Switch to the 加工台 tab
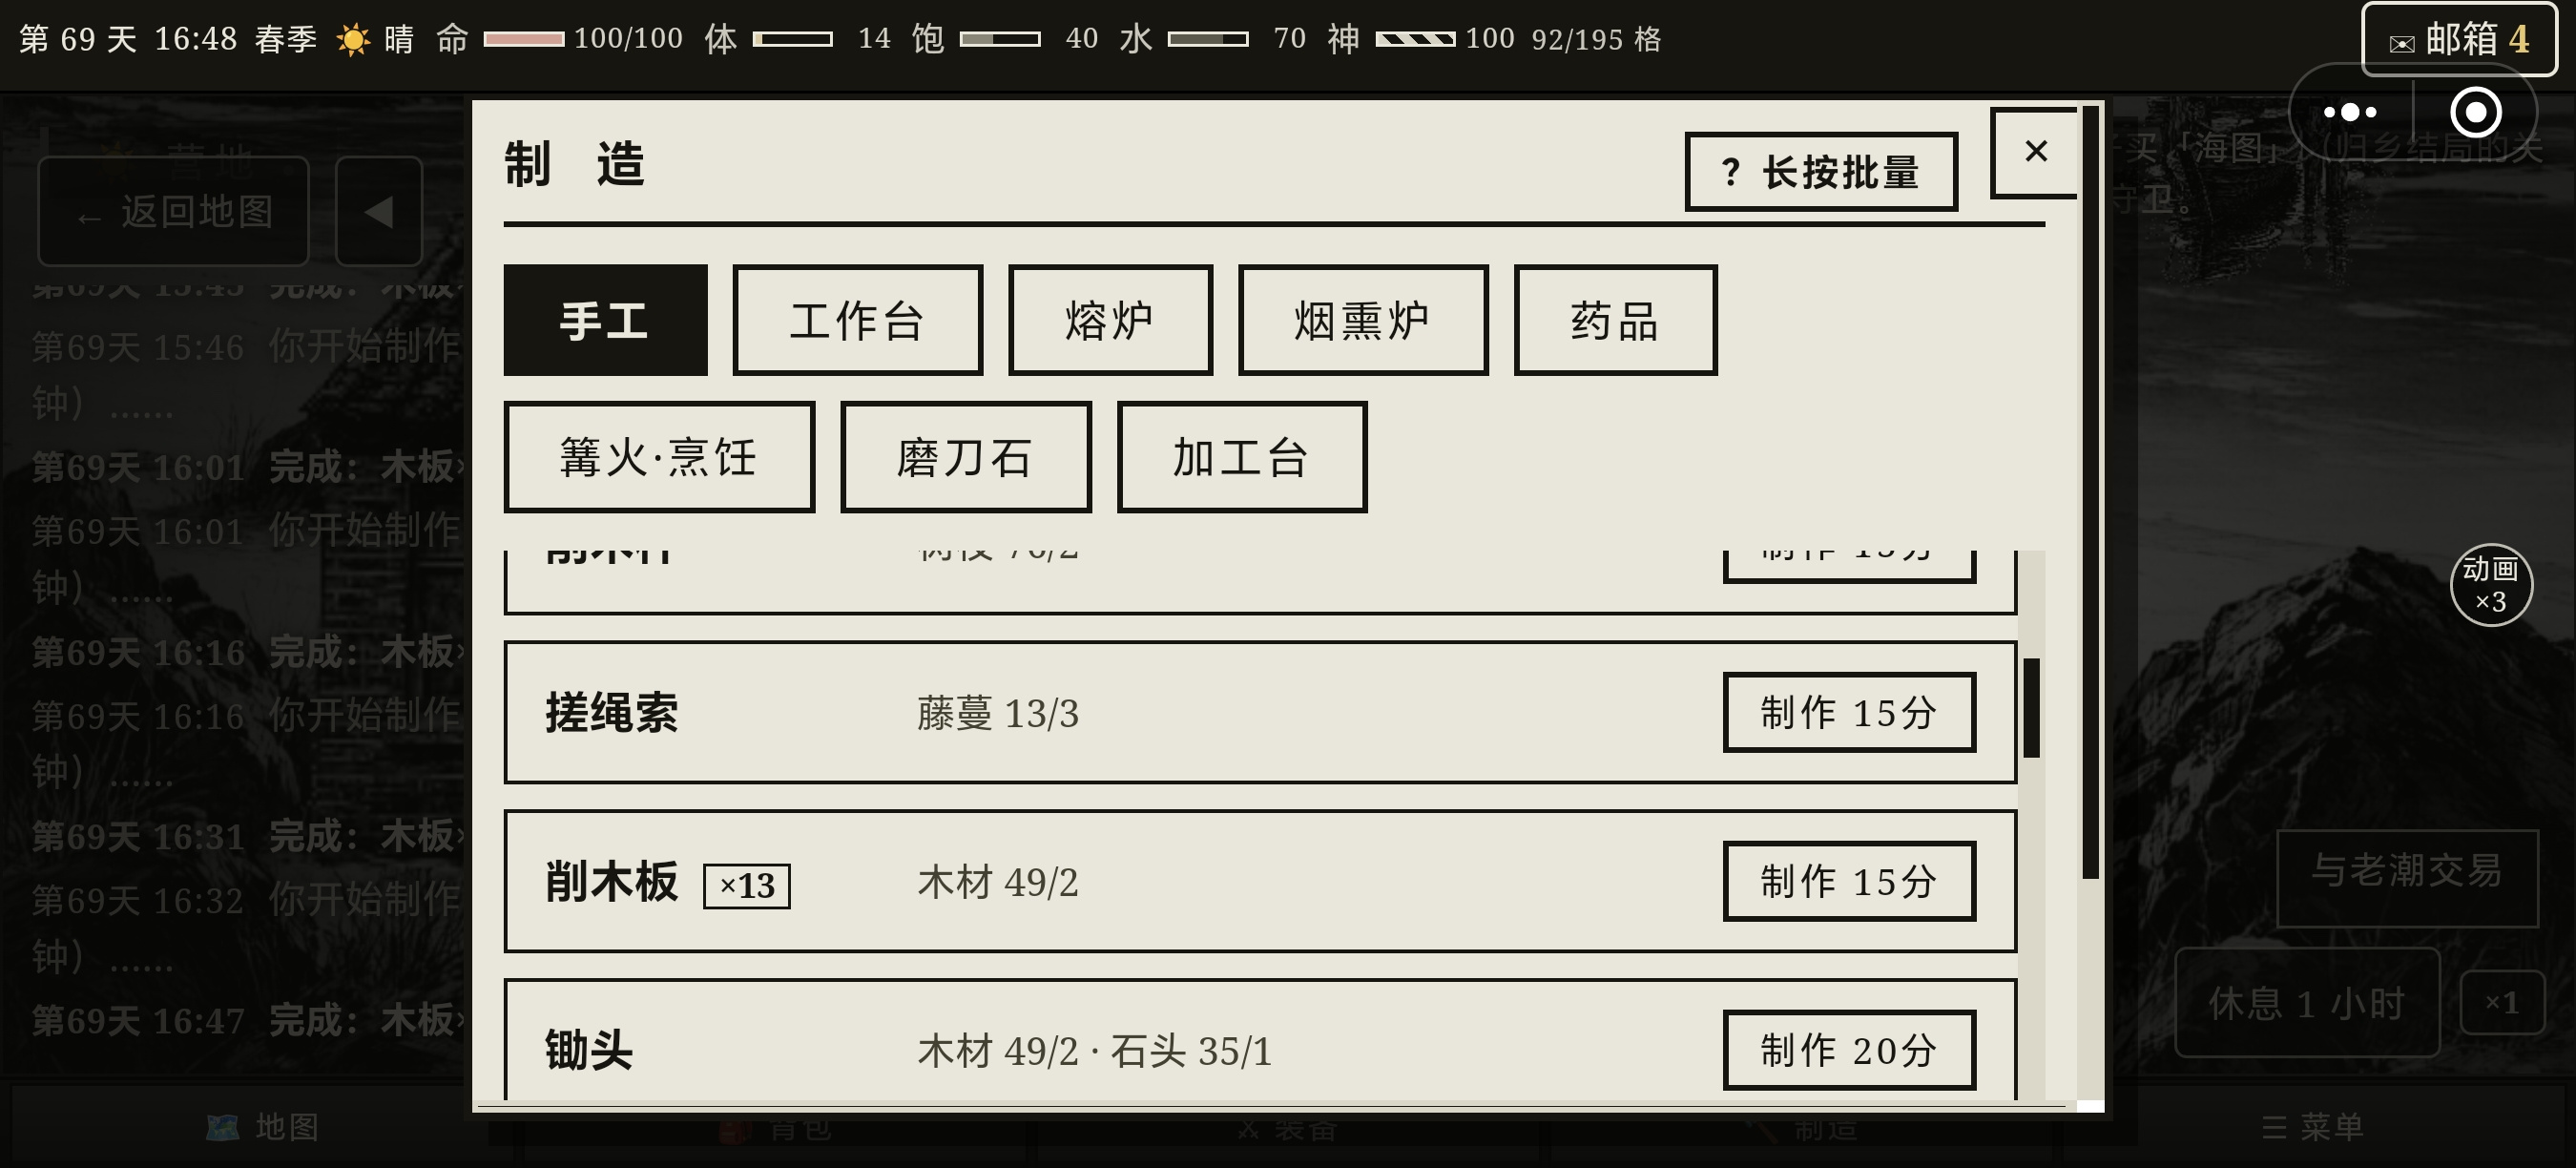Viewport: 2576px width, 1168px height. coord(1241,457)
